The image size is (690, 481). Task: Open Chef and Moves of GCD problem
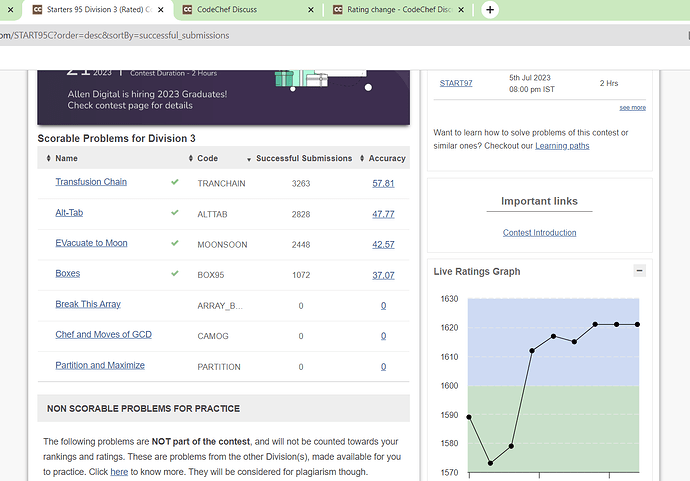[103, 334]
